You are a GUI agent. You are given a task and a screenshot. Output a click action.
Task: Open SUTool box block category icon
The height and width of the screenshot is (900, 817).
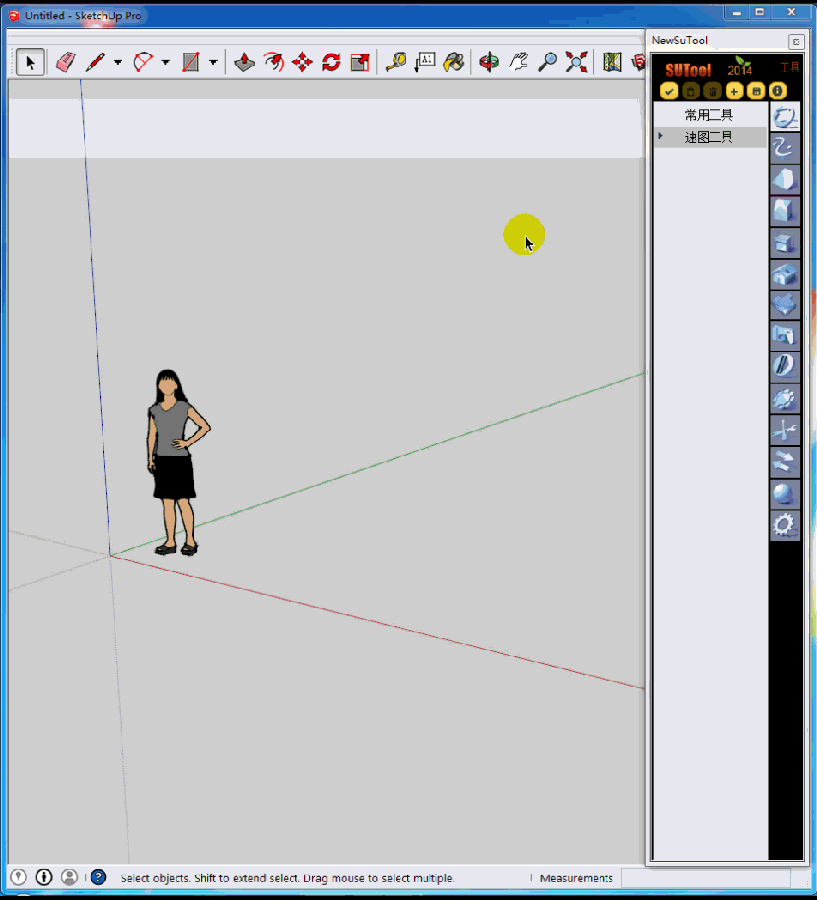click(x=785, y=210)
